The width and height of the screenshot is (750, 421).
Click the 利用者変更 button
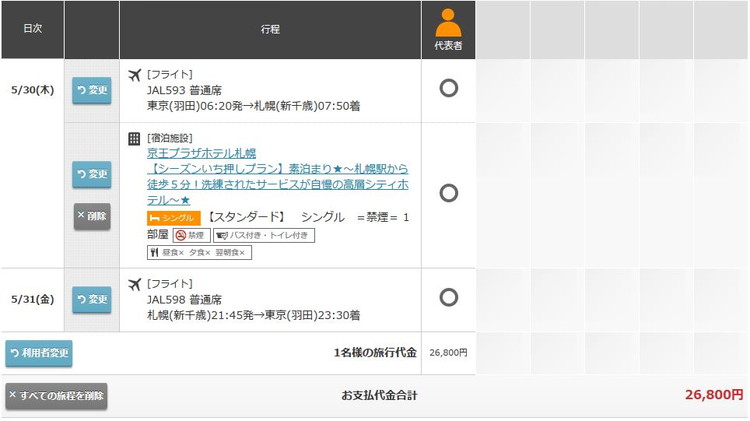40,353
